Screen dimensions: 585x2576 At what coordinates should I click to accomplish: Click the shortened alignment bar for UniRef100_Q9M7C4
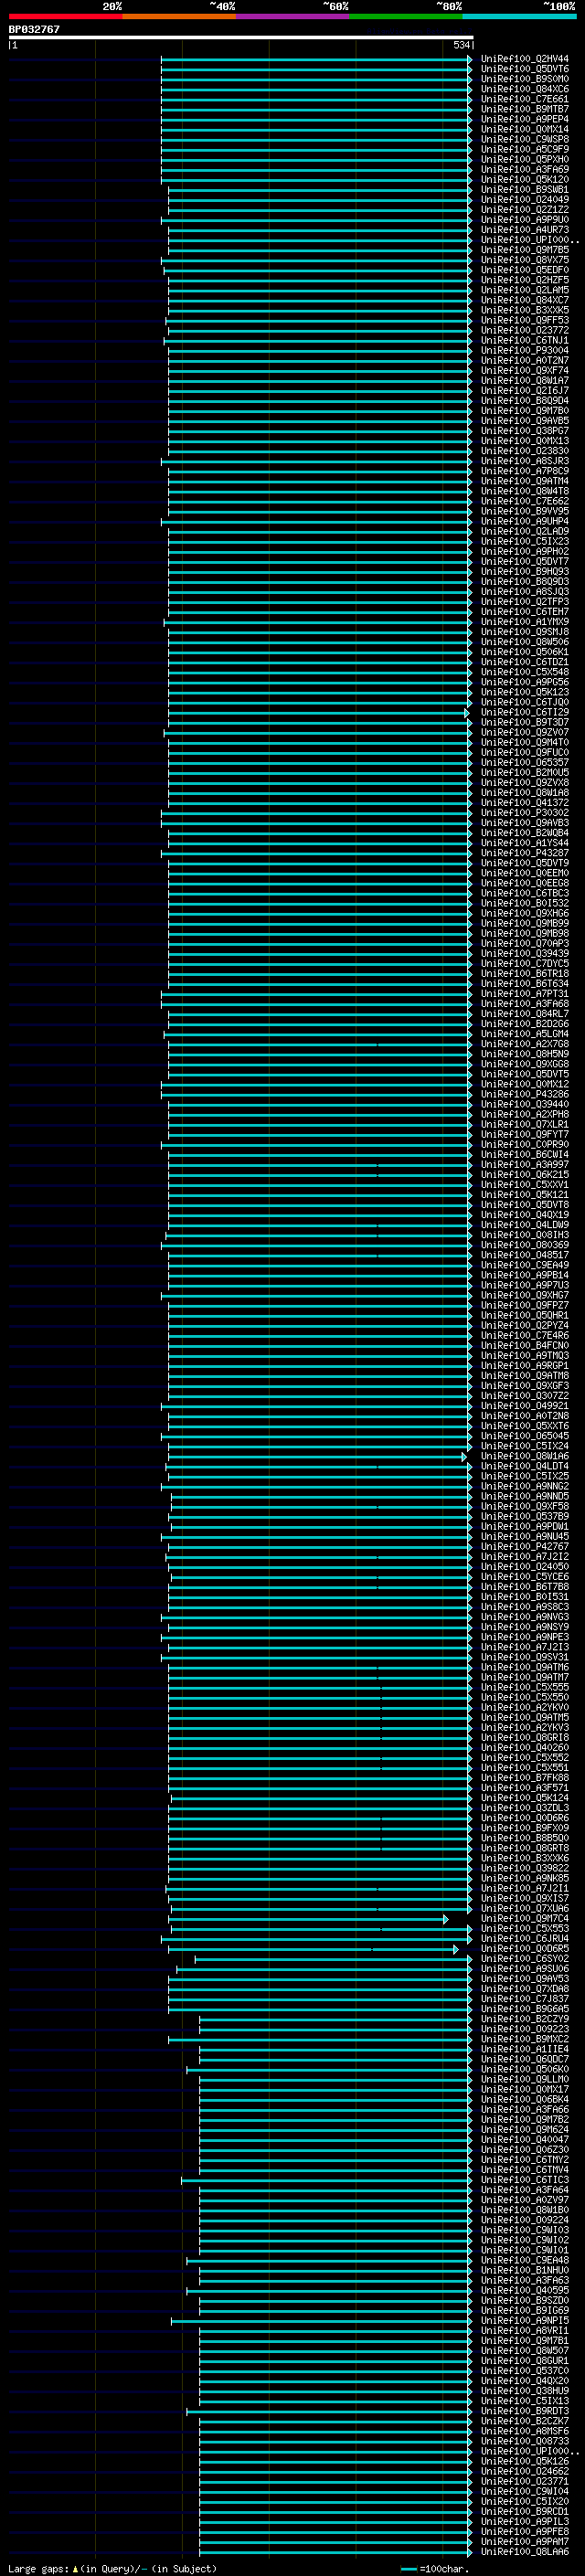[309, 1920]
